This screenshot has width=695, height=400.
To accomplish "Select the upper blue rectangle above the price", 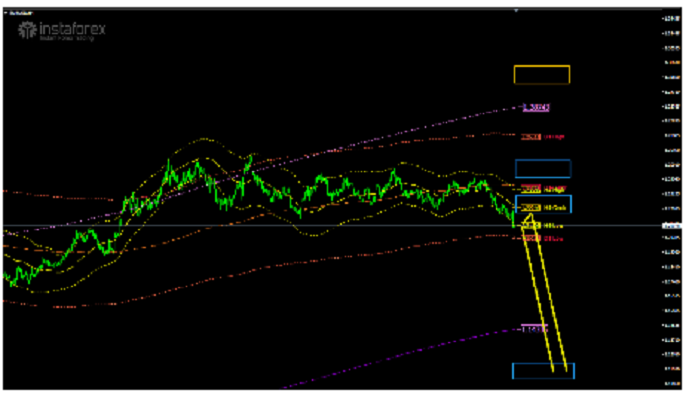I will coord(542,168).
